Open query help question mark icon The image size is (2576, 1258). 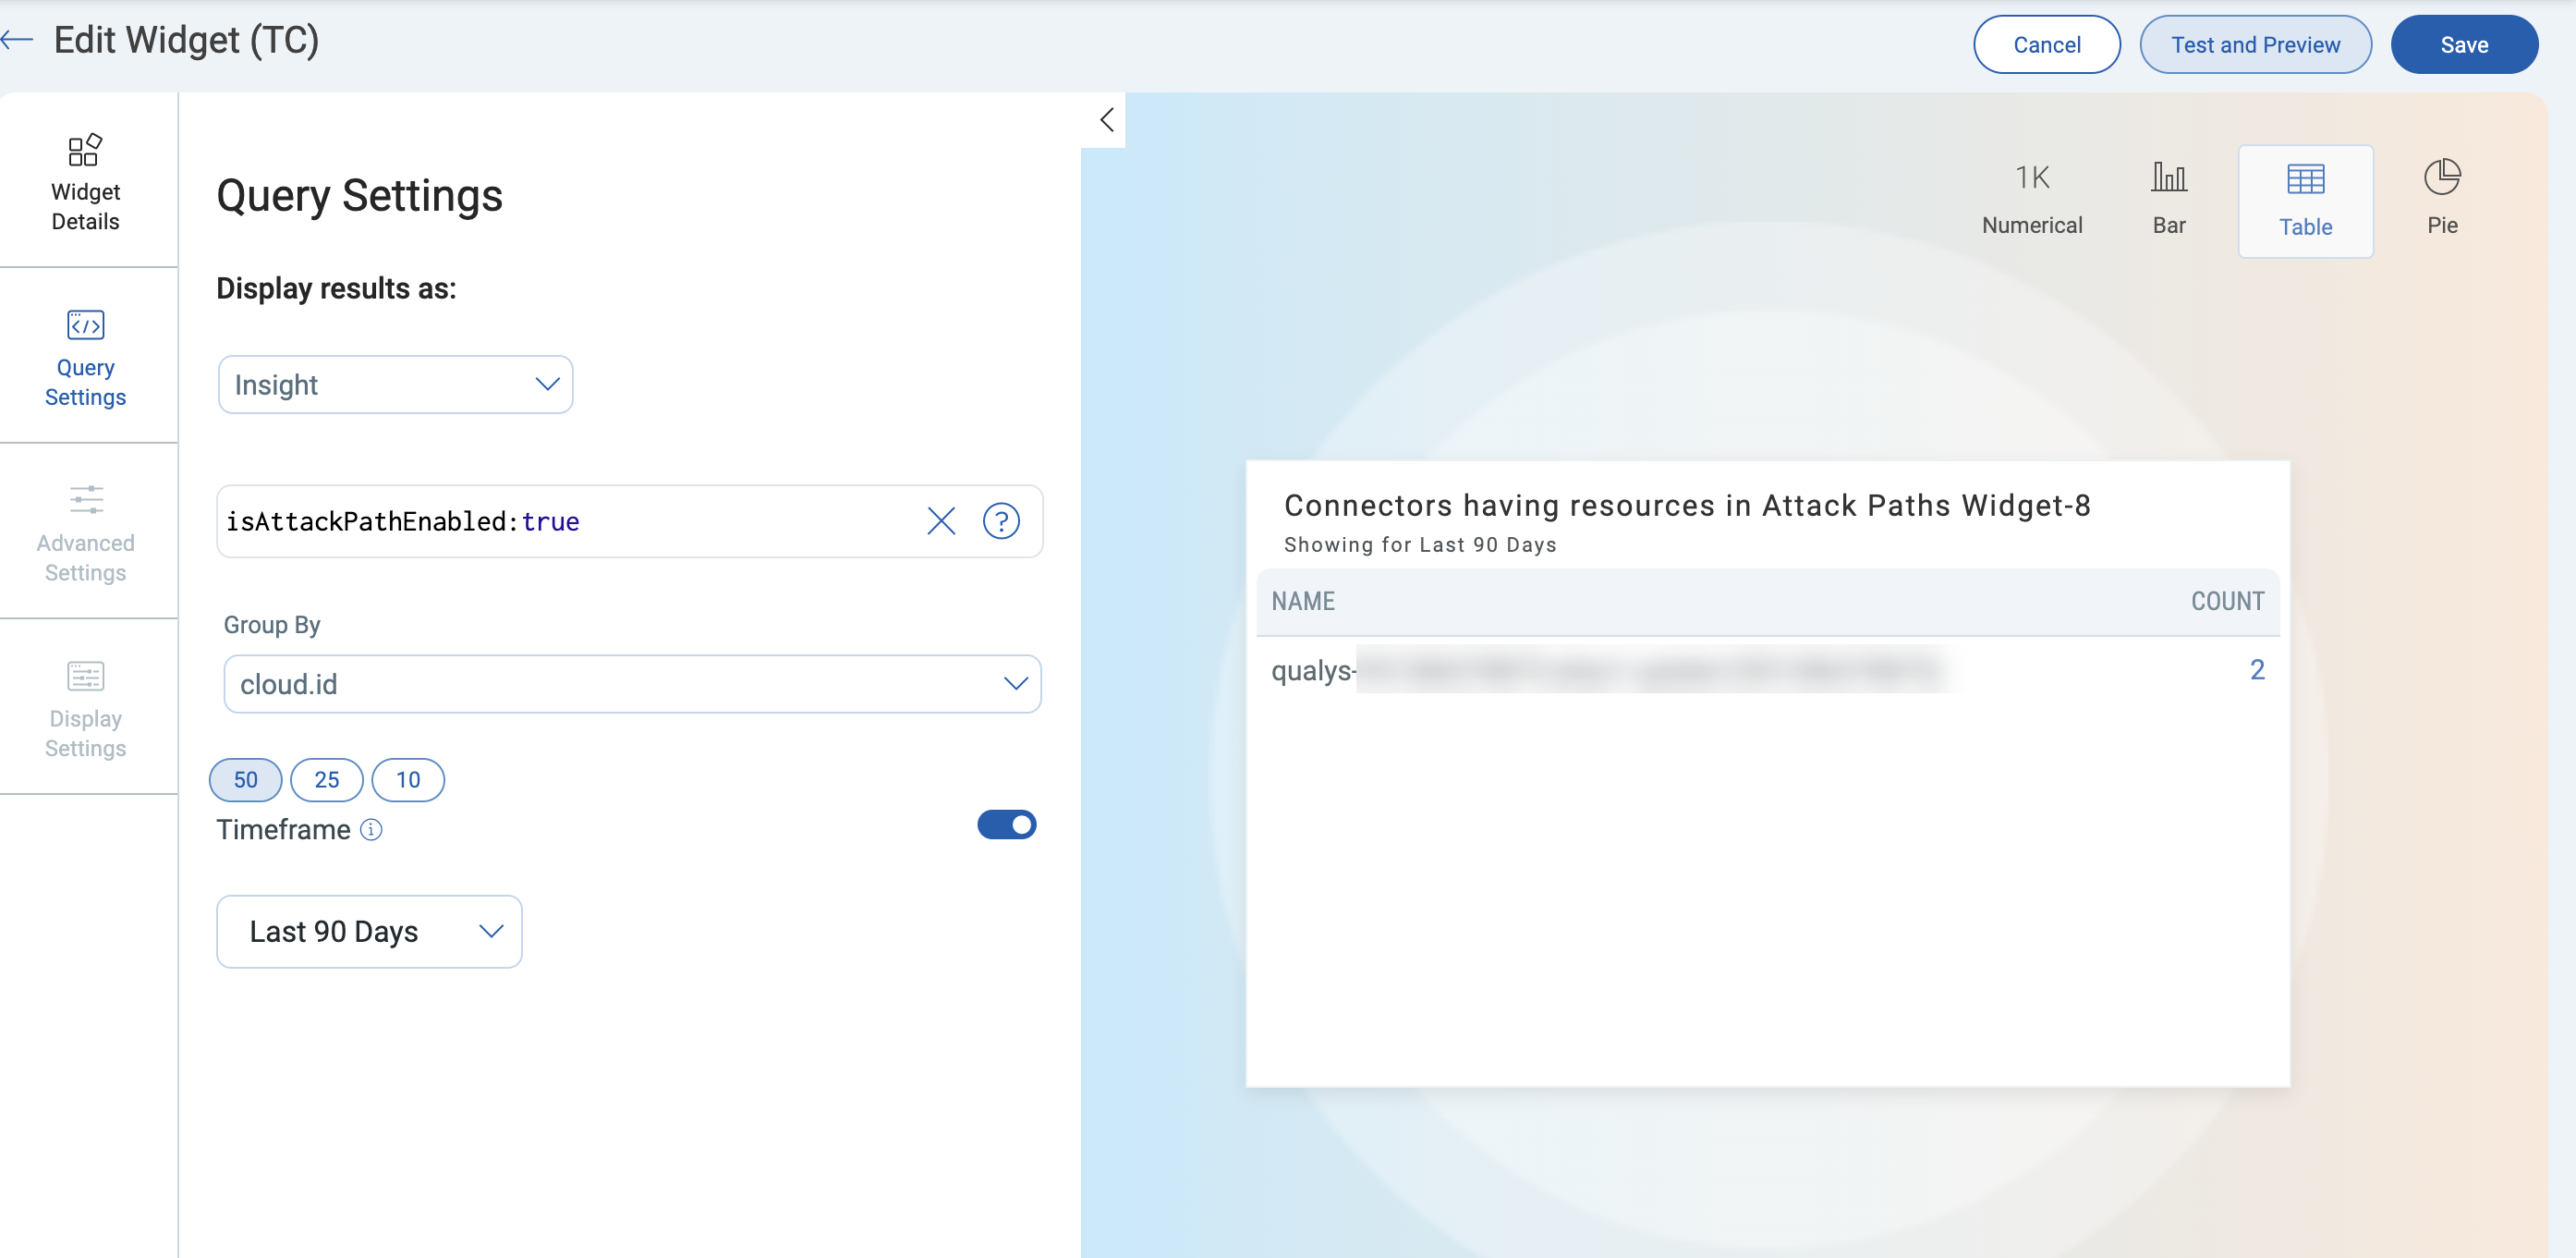pos(1000,521)
